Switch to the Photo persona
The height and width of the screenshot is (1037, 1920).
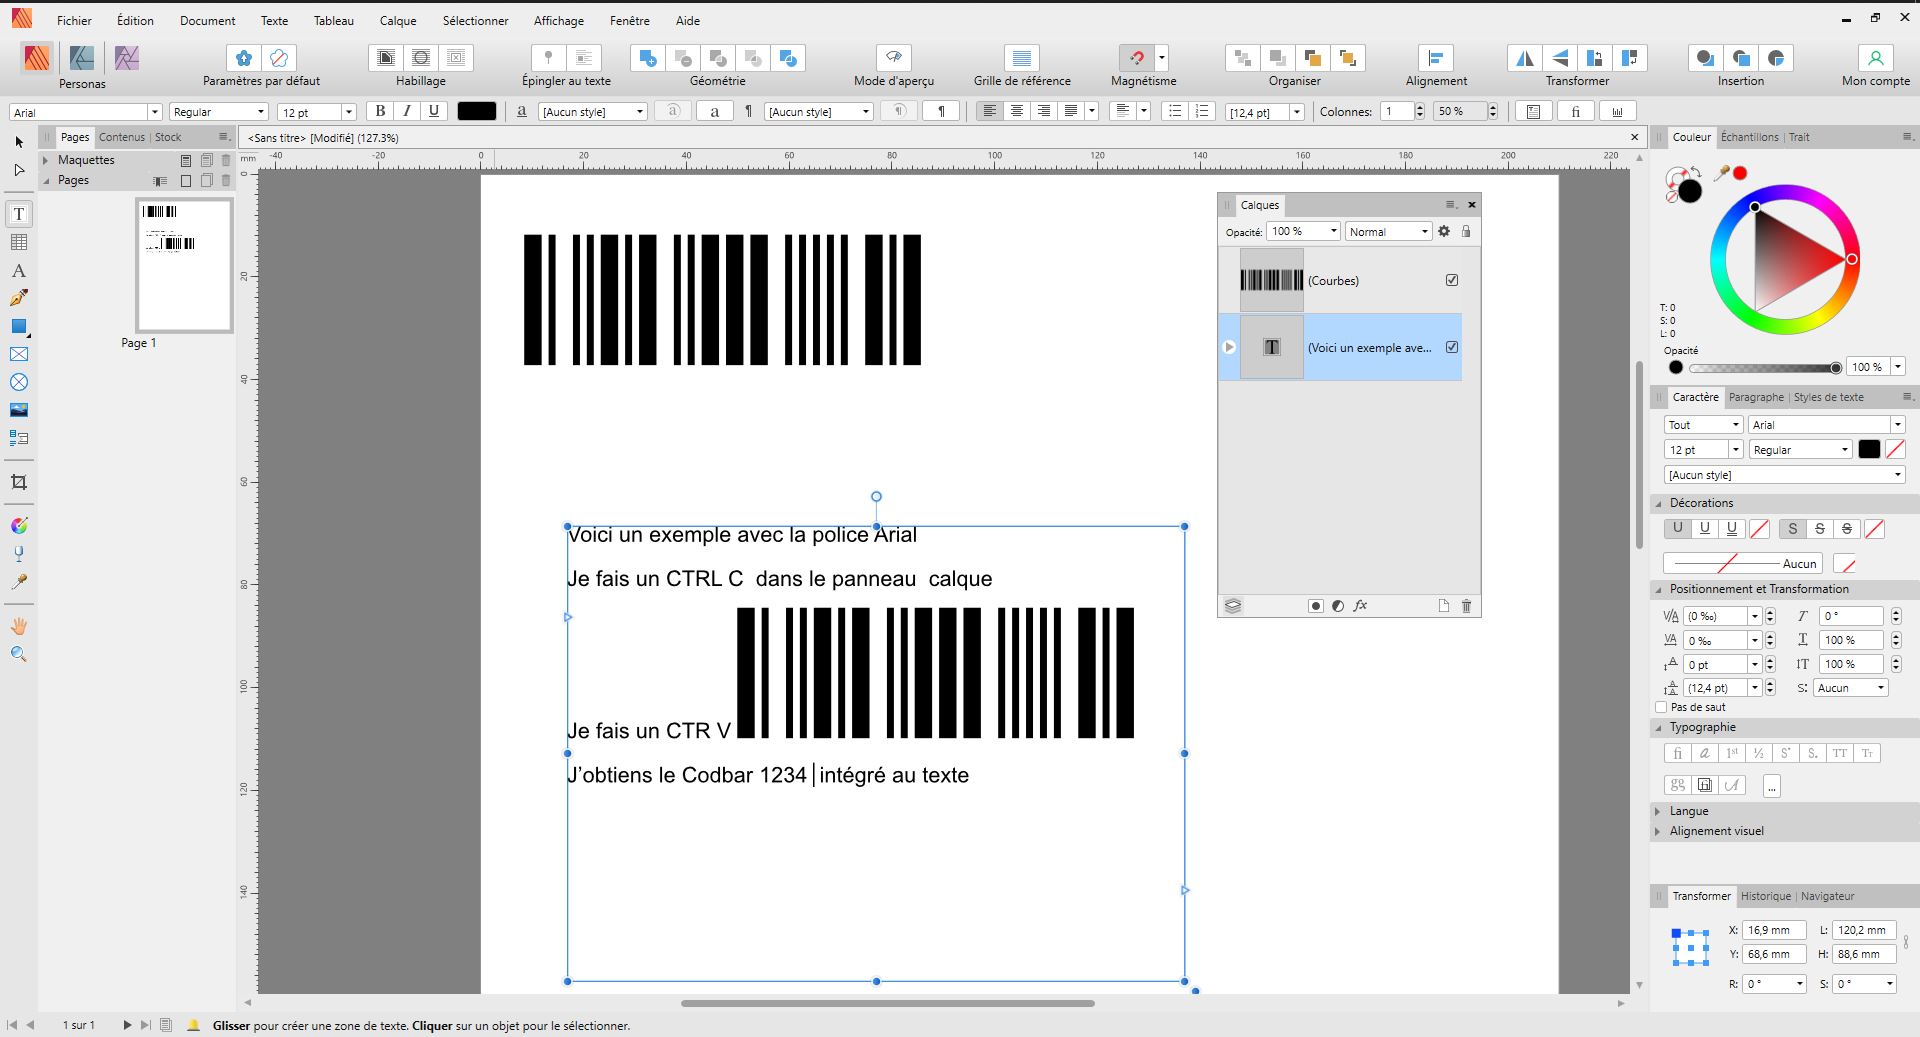pos(126,58)
